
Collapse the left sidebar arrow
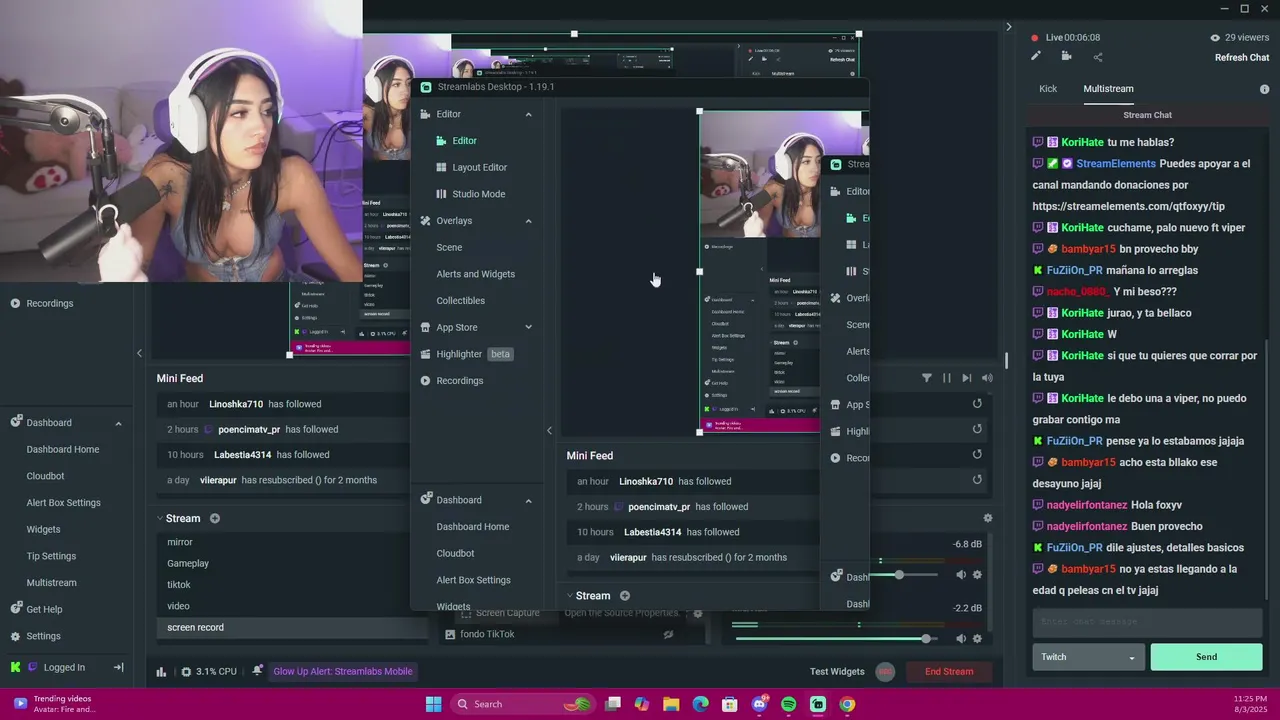[x=139, y=353]
